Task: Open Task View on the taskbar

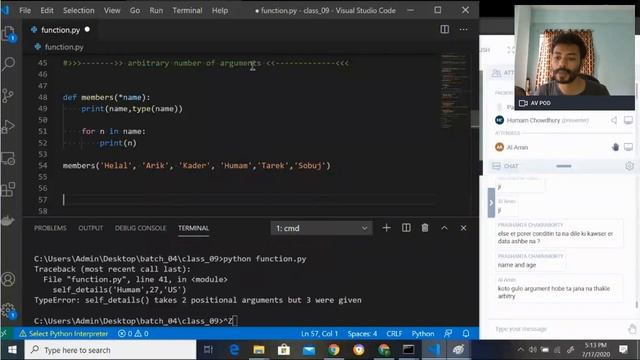Action: [209, 350]
